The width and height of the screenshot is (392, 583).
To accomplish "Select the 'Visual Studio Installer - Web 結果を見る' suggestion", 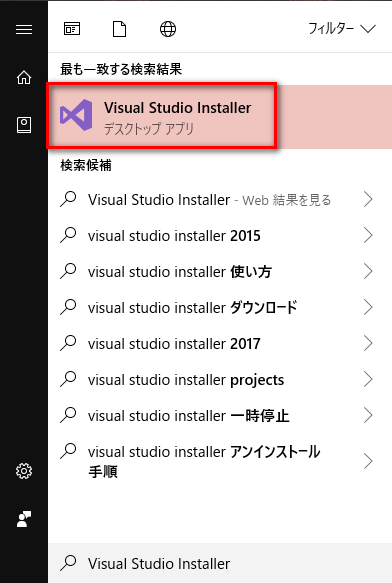I will click(219, 200).
